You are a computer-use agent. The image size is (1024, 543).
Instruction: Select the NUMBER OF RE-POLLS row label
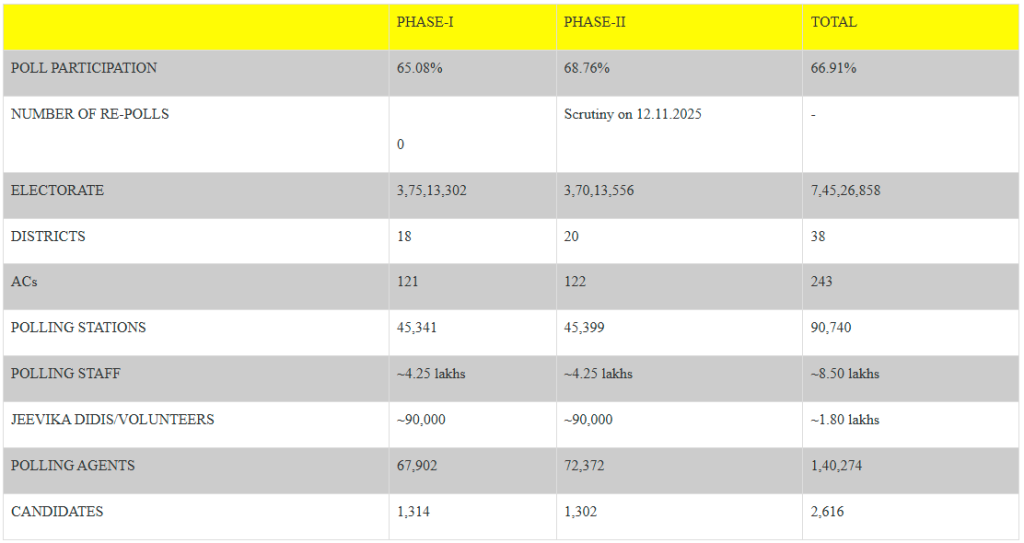tap(90, 114)
